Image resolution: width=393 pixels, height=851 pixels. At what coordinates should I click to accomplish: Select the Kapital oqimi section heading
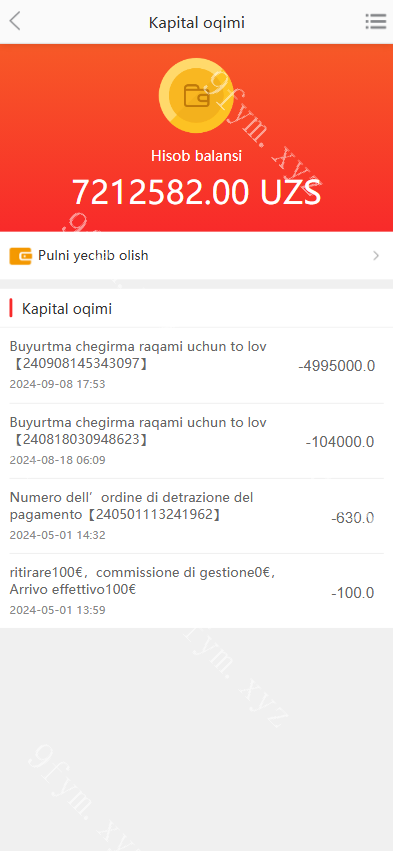pos(67,309)
